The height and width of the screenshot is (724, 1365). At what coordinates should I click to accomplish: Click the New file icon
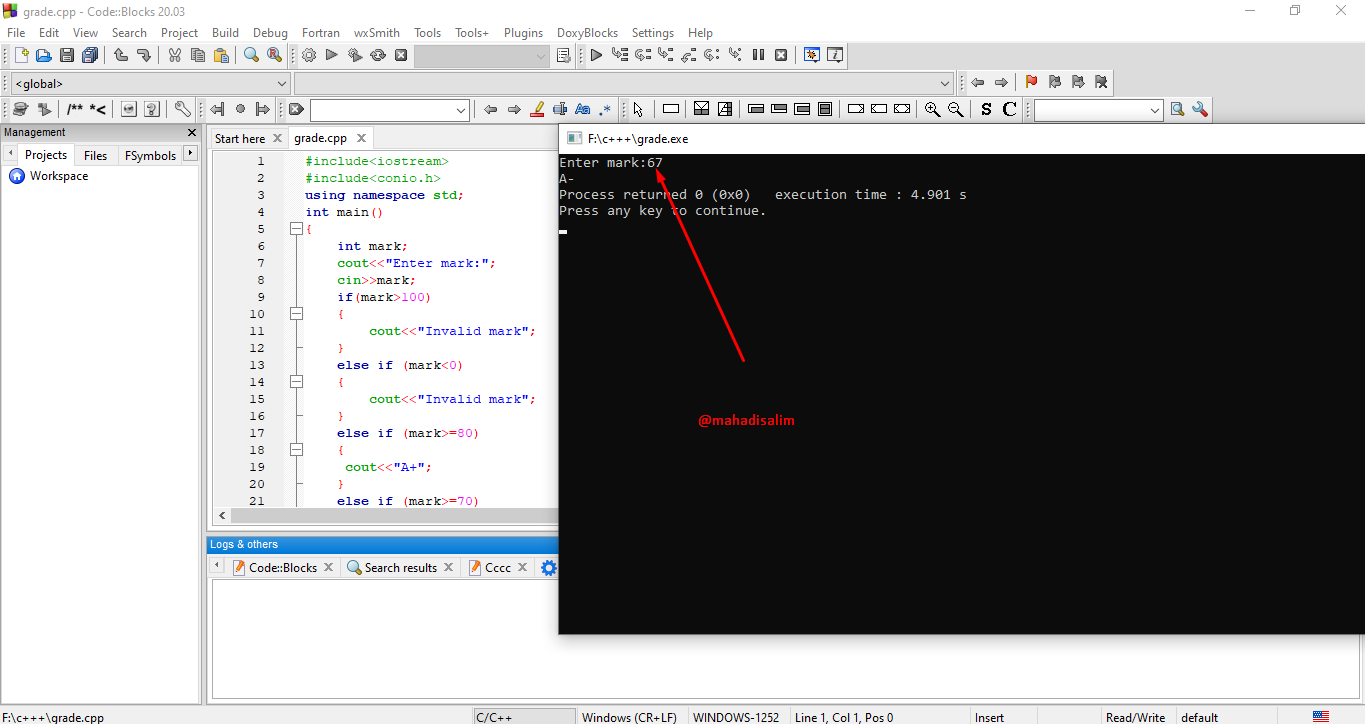pos(20,56)
